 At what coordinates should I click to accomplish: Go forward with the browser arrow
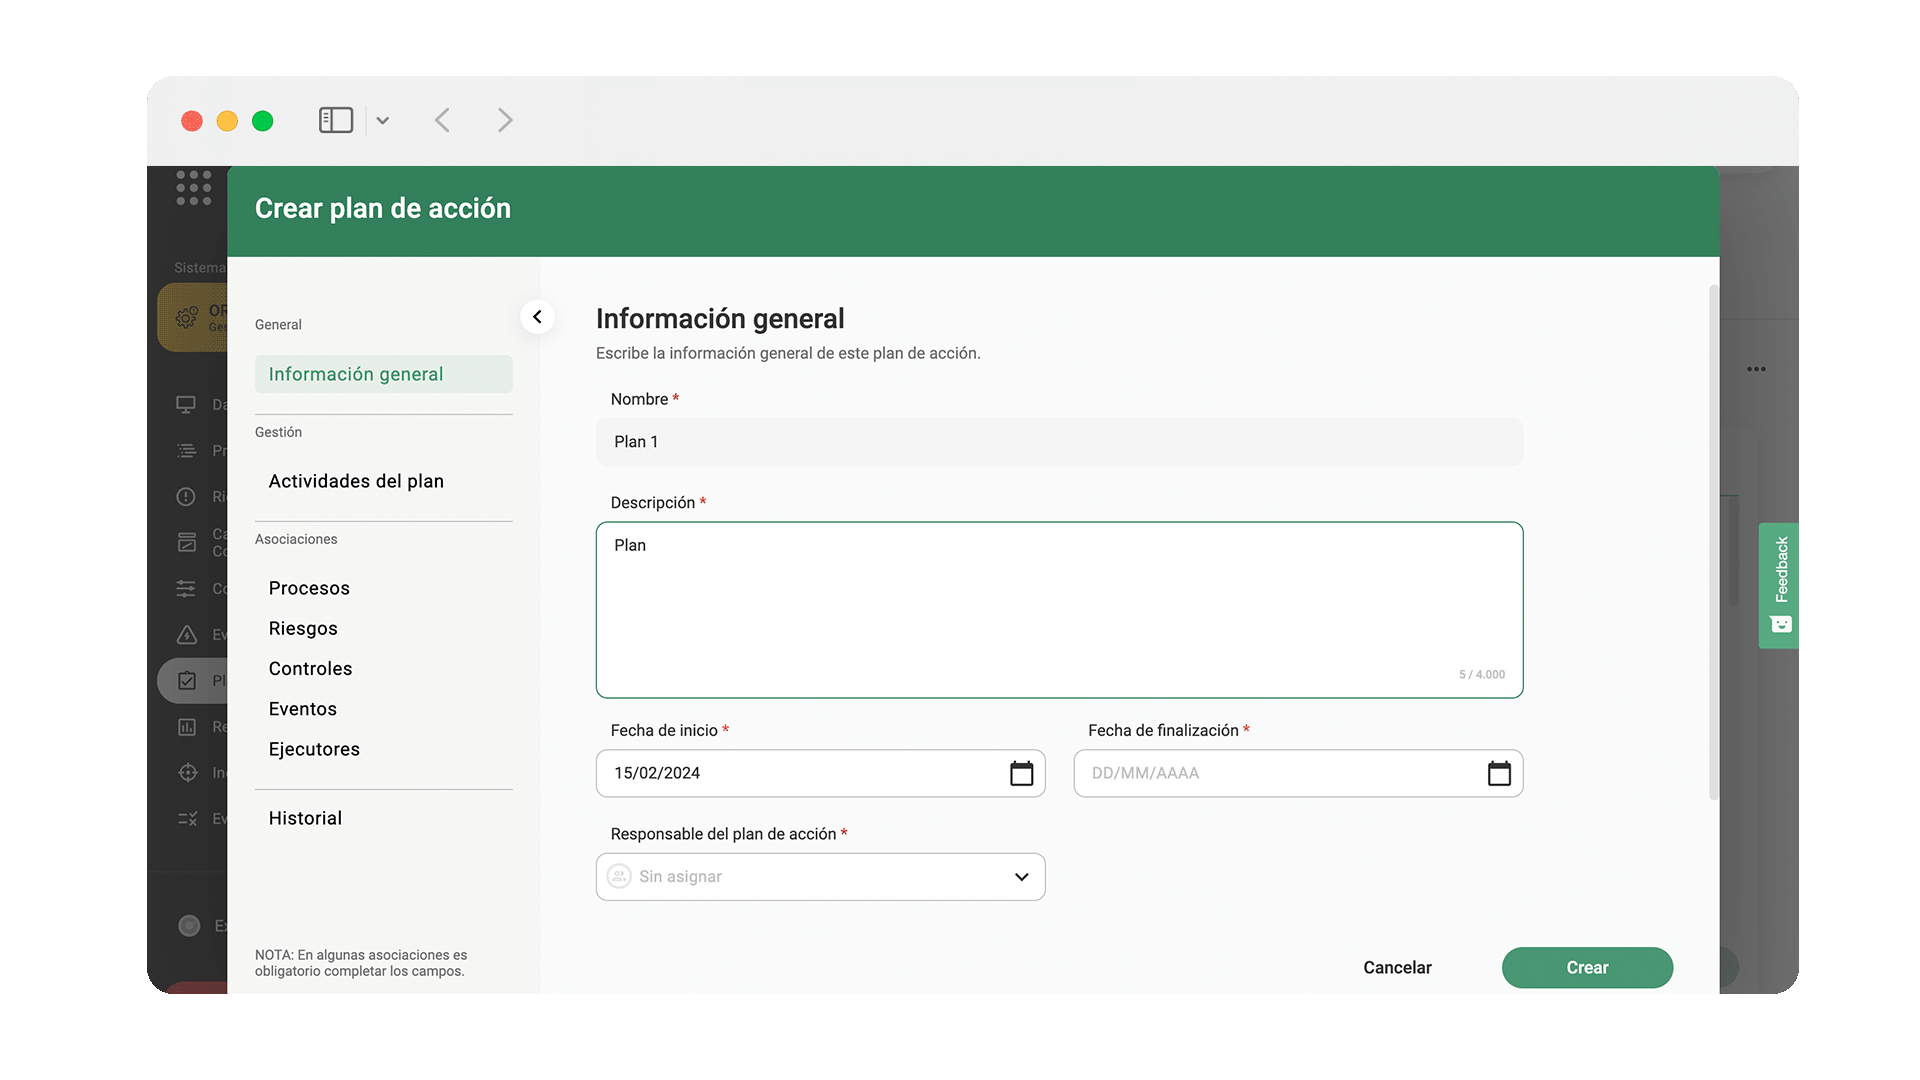[505, 120]
